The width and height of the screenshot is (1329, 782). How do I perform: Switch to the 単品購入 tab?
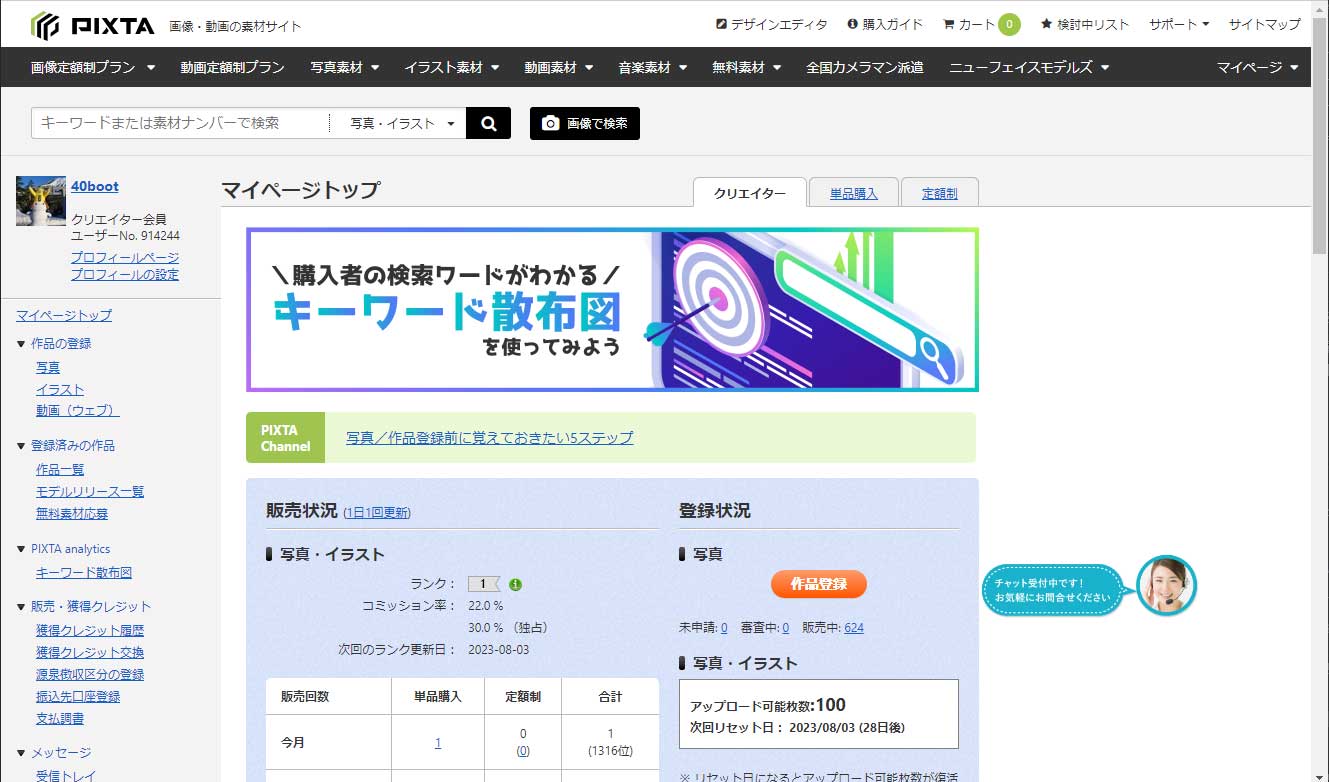click(853, 193)
